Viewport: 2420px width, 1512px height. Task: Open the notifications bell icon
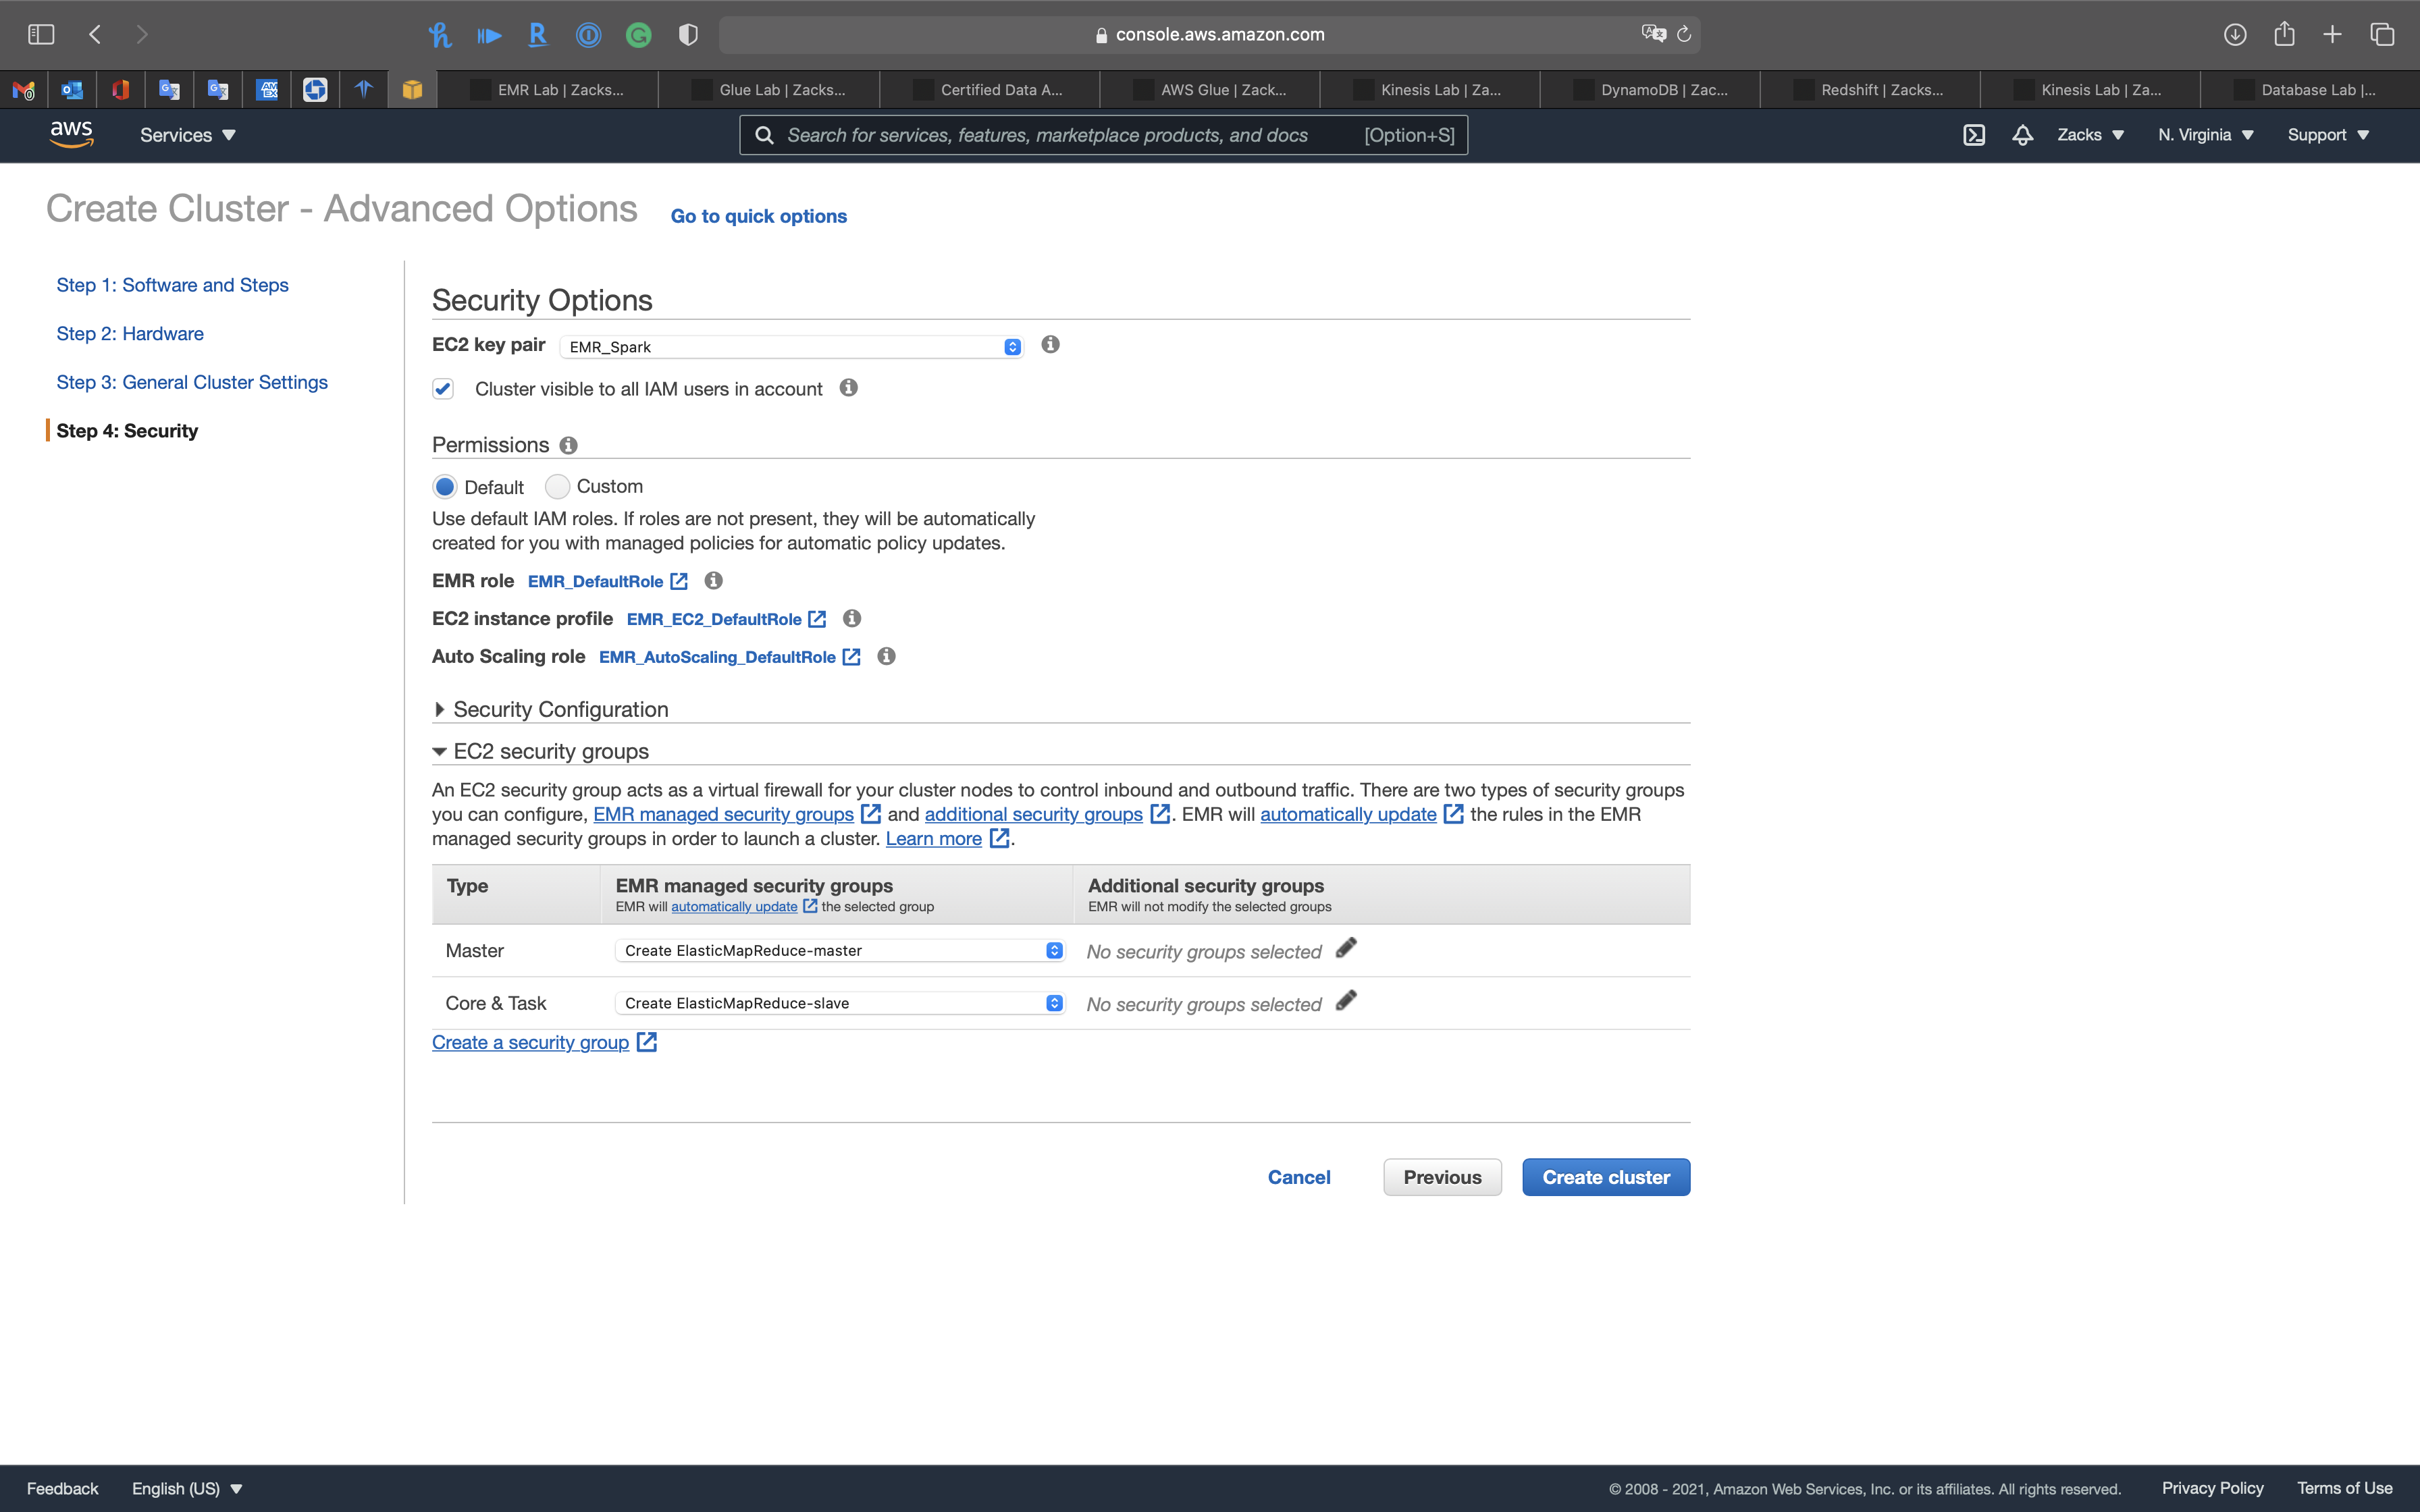tap(2022, 135)
